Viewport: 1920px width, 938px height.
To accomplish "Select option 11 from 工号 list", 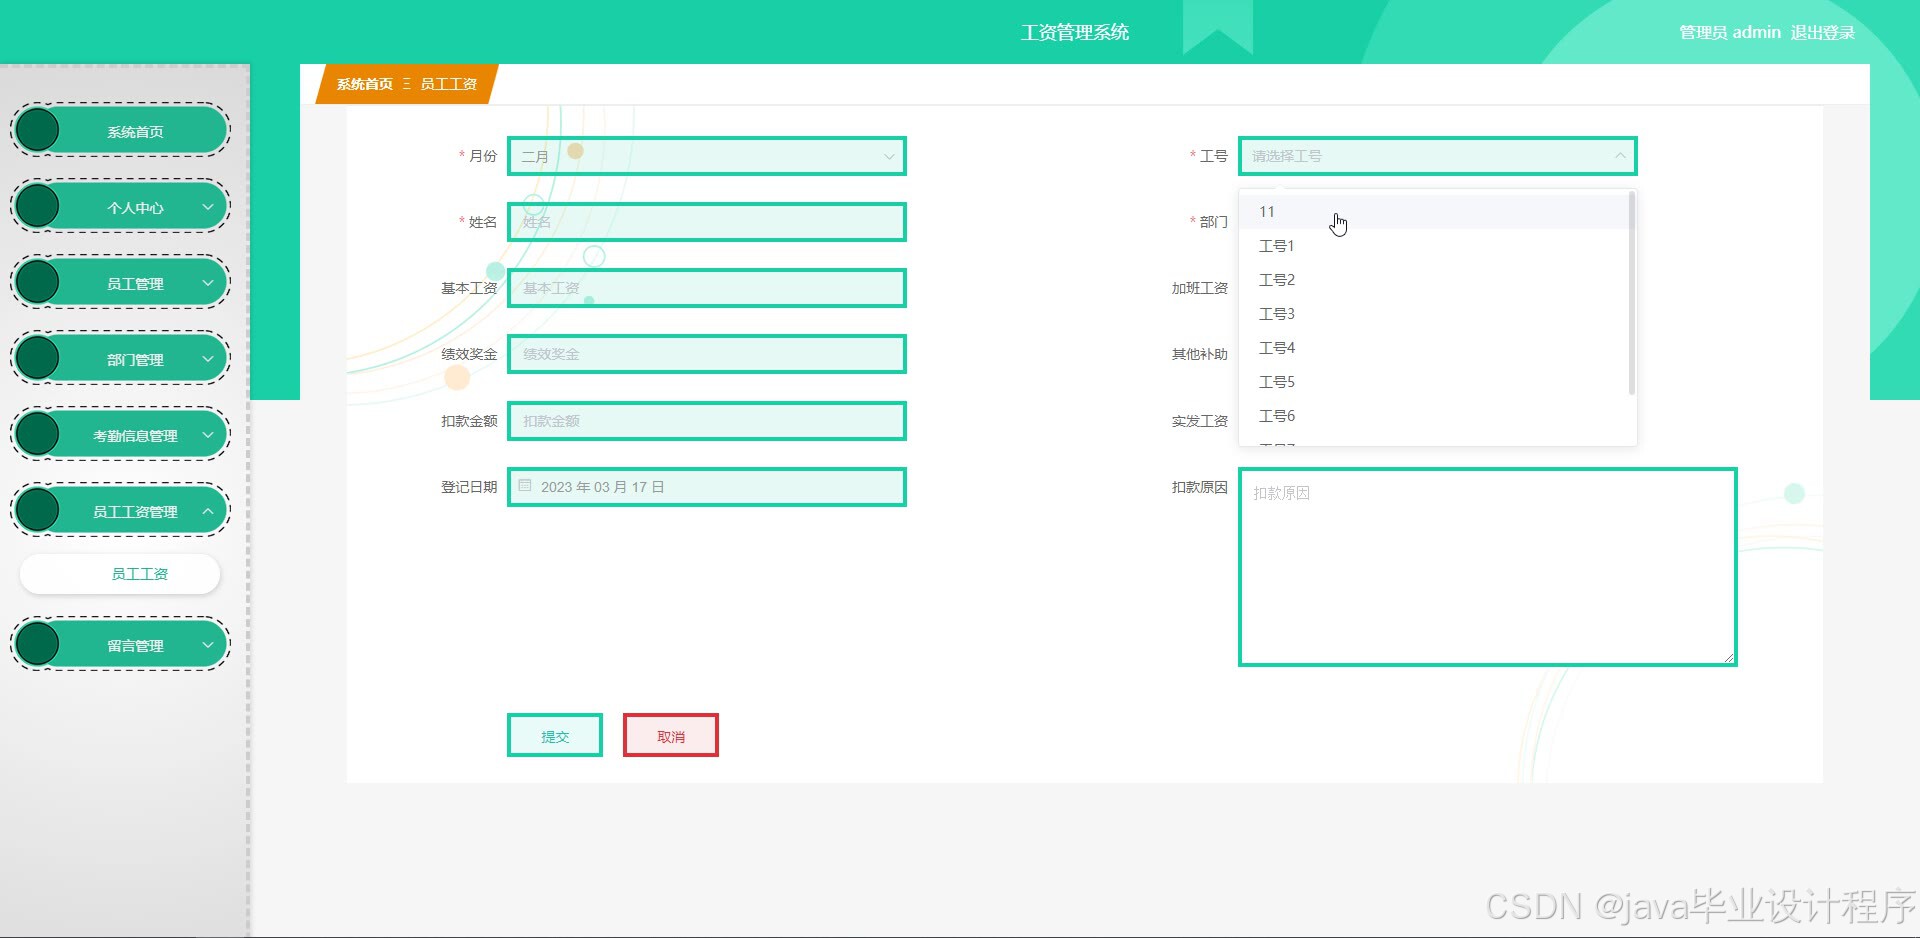I will tap(1435, 212).
